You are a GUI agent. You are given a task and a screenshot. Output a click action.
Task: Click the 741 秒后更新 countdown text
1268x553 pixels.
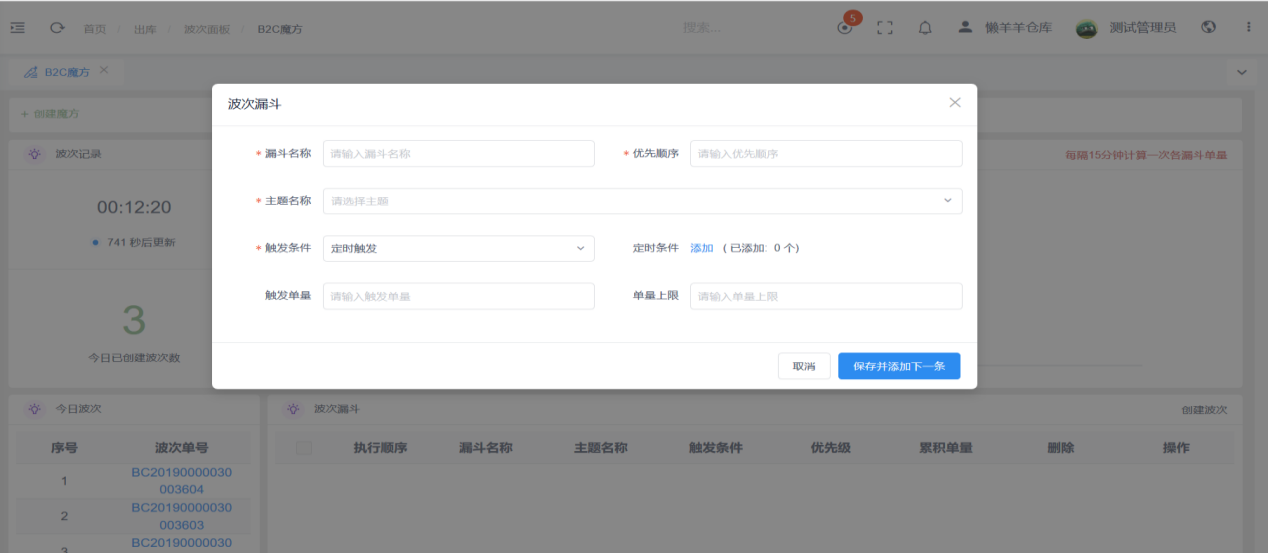pos(140,242)
